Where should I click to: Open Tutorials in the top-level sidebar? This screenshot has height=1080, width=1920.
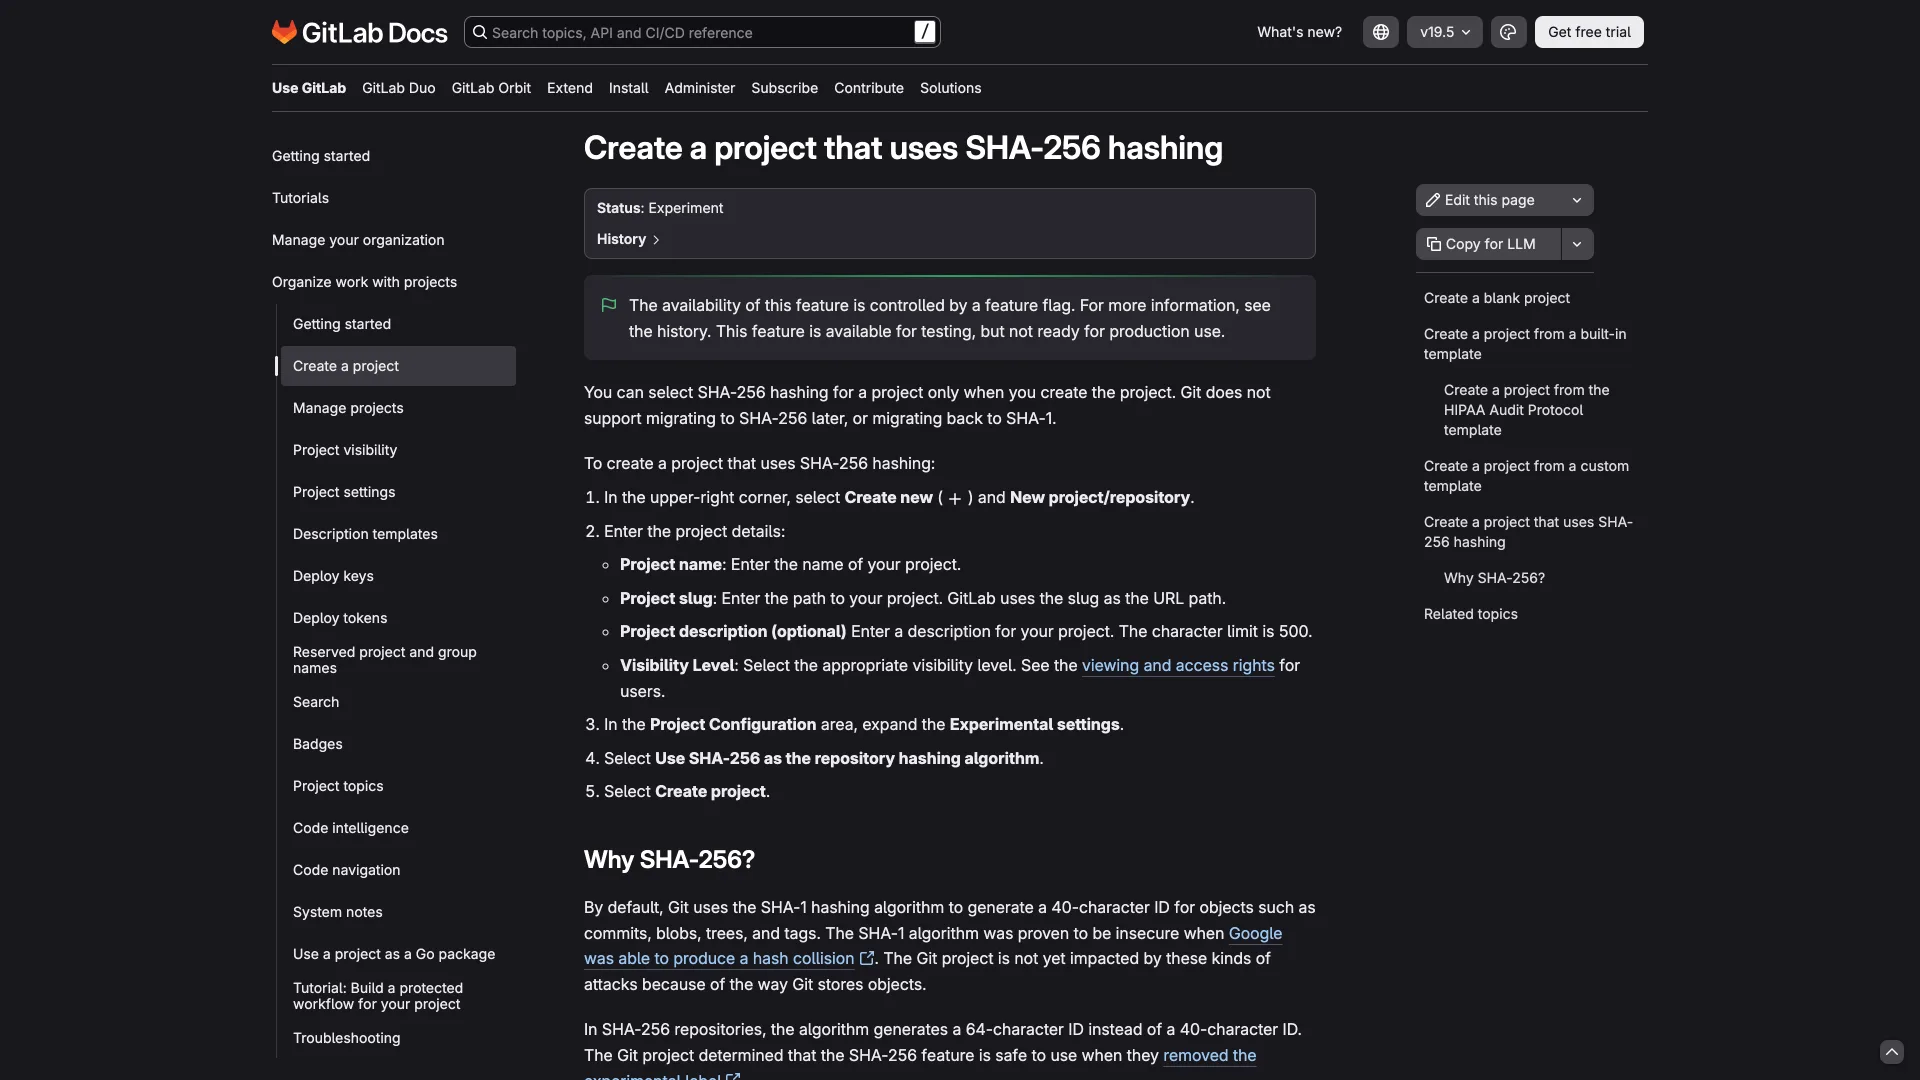coord(300,198)
